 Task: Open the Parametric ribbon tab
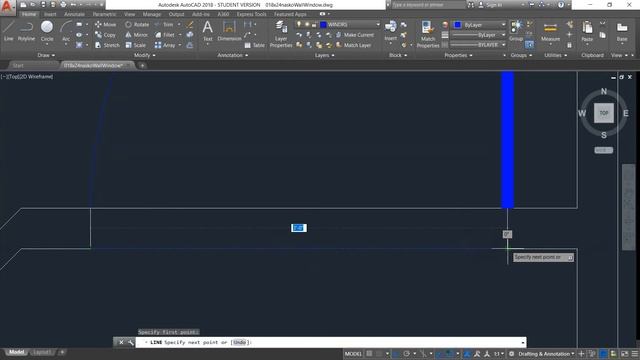click(x=104, y=14)
